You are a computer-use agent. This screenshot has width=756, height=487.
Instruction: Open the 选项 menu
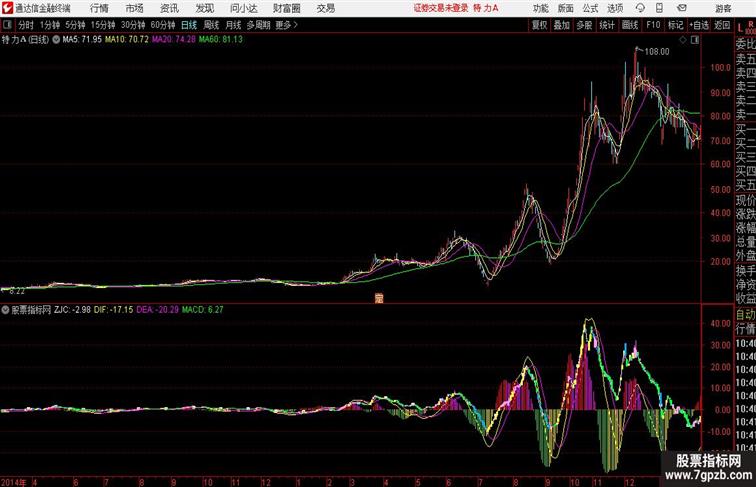[615, 8]
